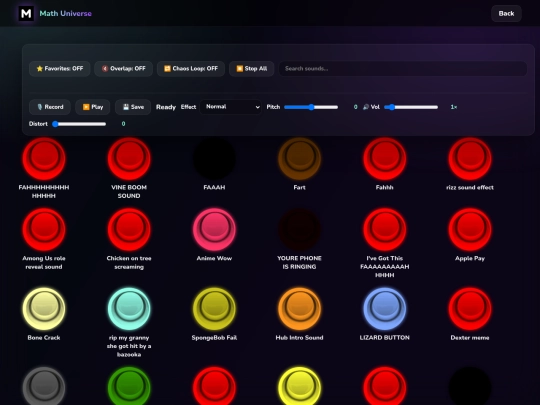Hit the pink Anime Wow button
540x405 pixels.
pos(214,229)
